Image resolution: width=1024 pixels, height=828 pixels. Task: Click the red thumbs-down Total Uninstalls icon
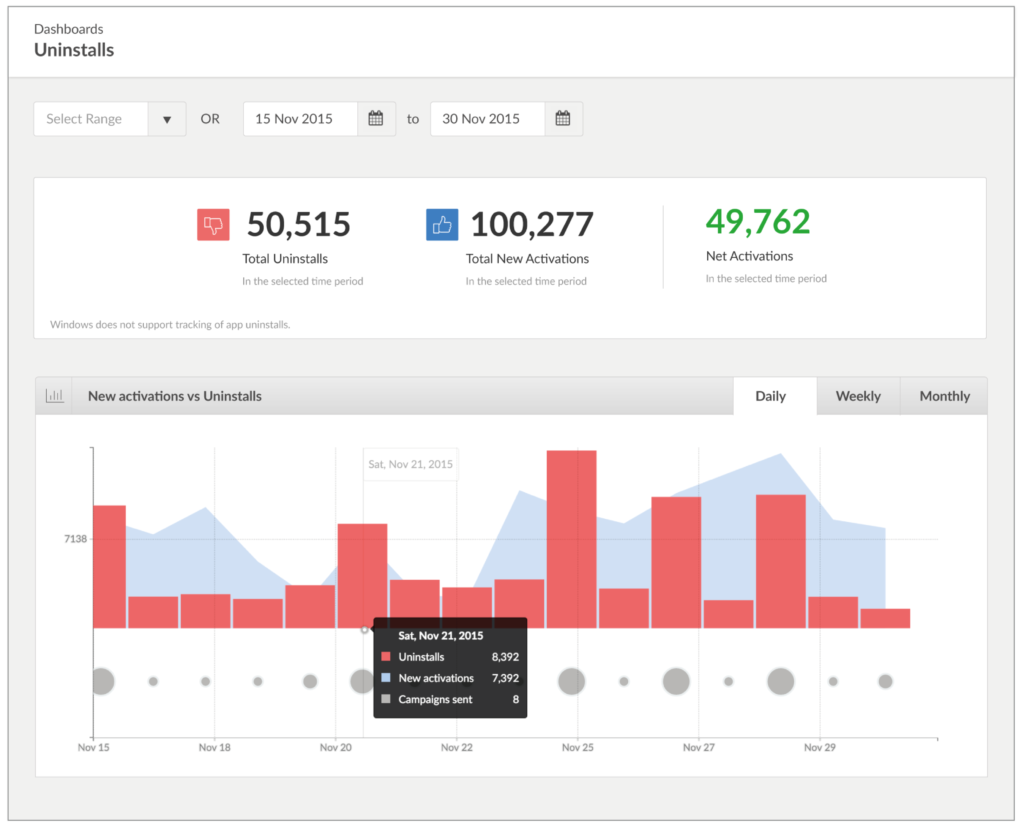coord(213,224)
